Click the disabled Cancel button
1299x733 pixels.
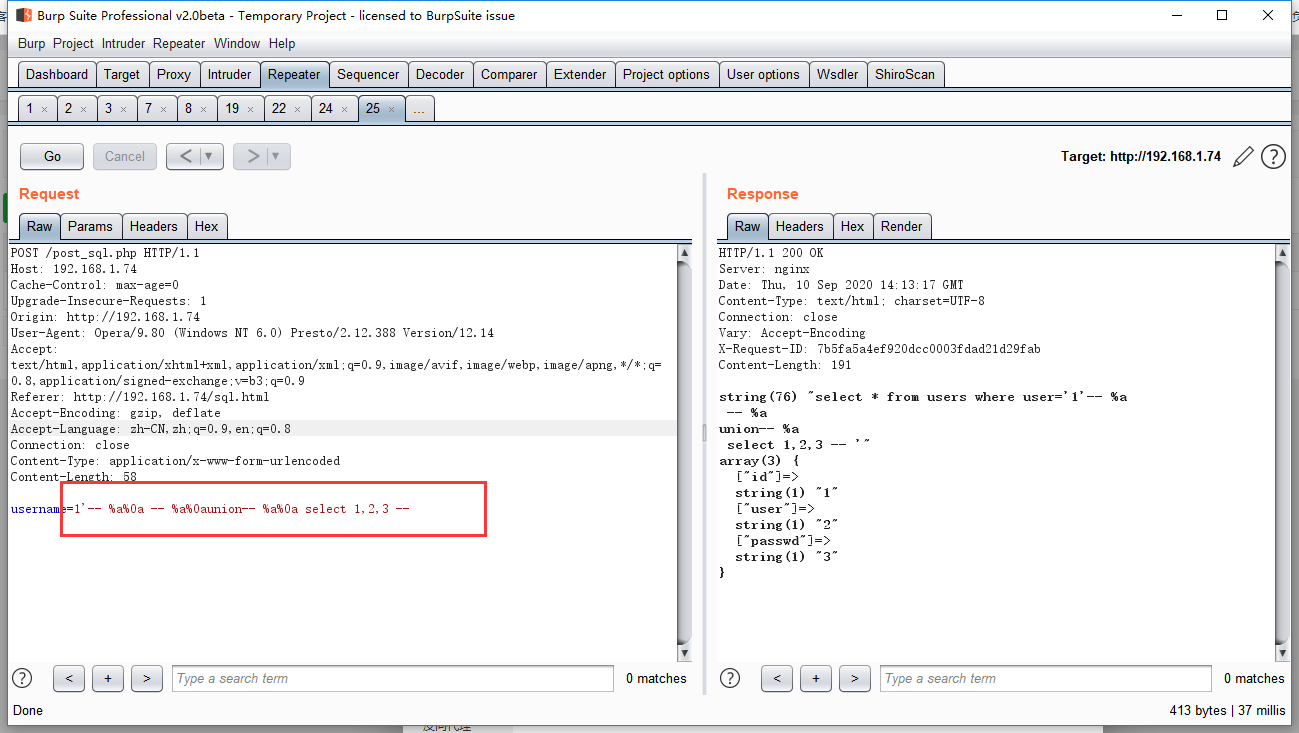(x=125, y=156)
